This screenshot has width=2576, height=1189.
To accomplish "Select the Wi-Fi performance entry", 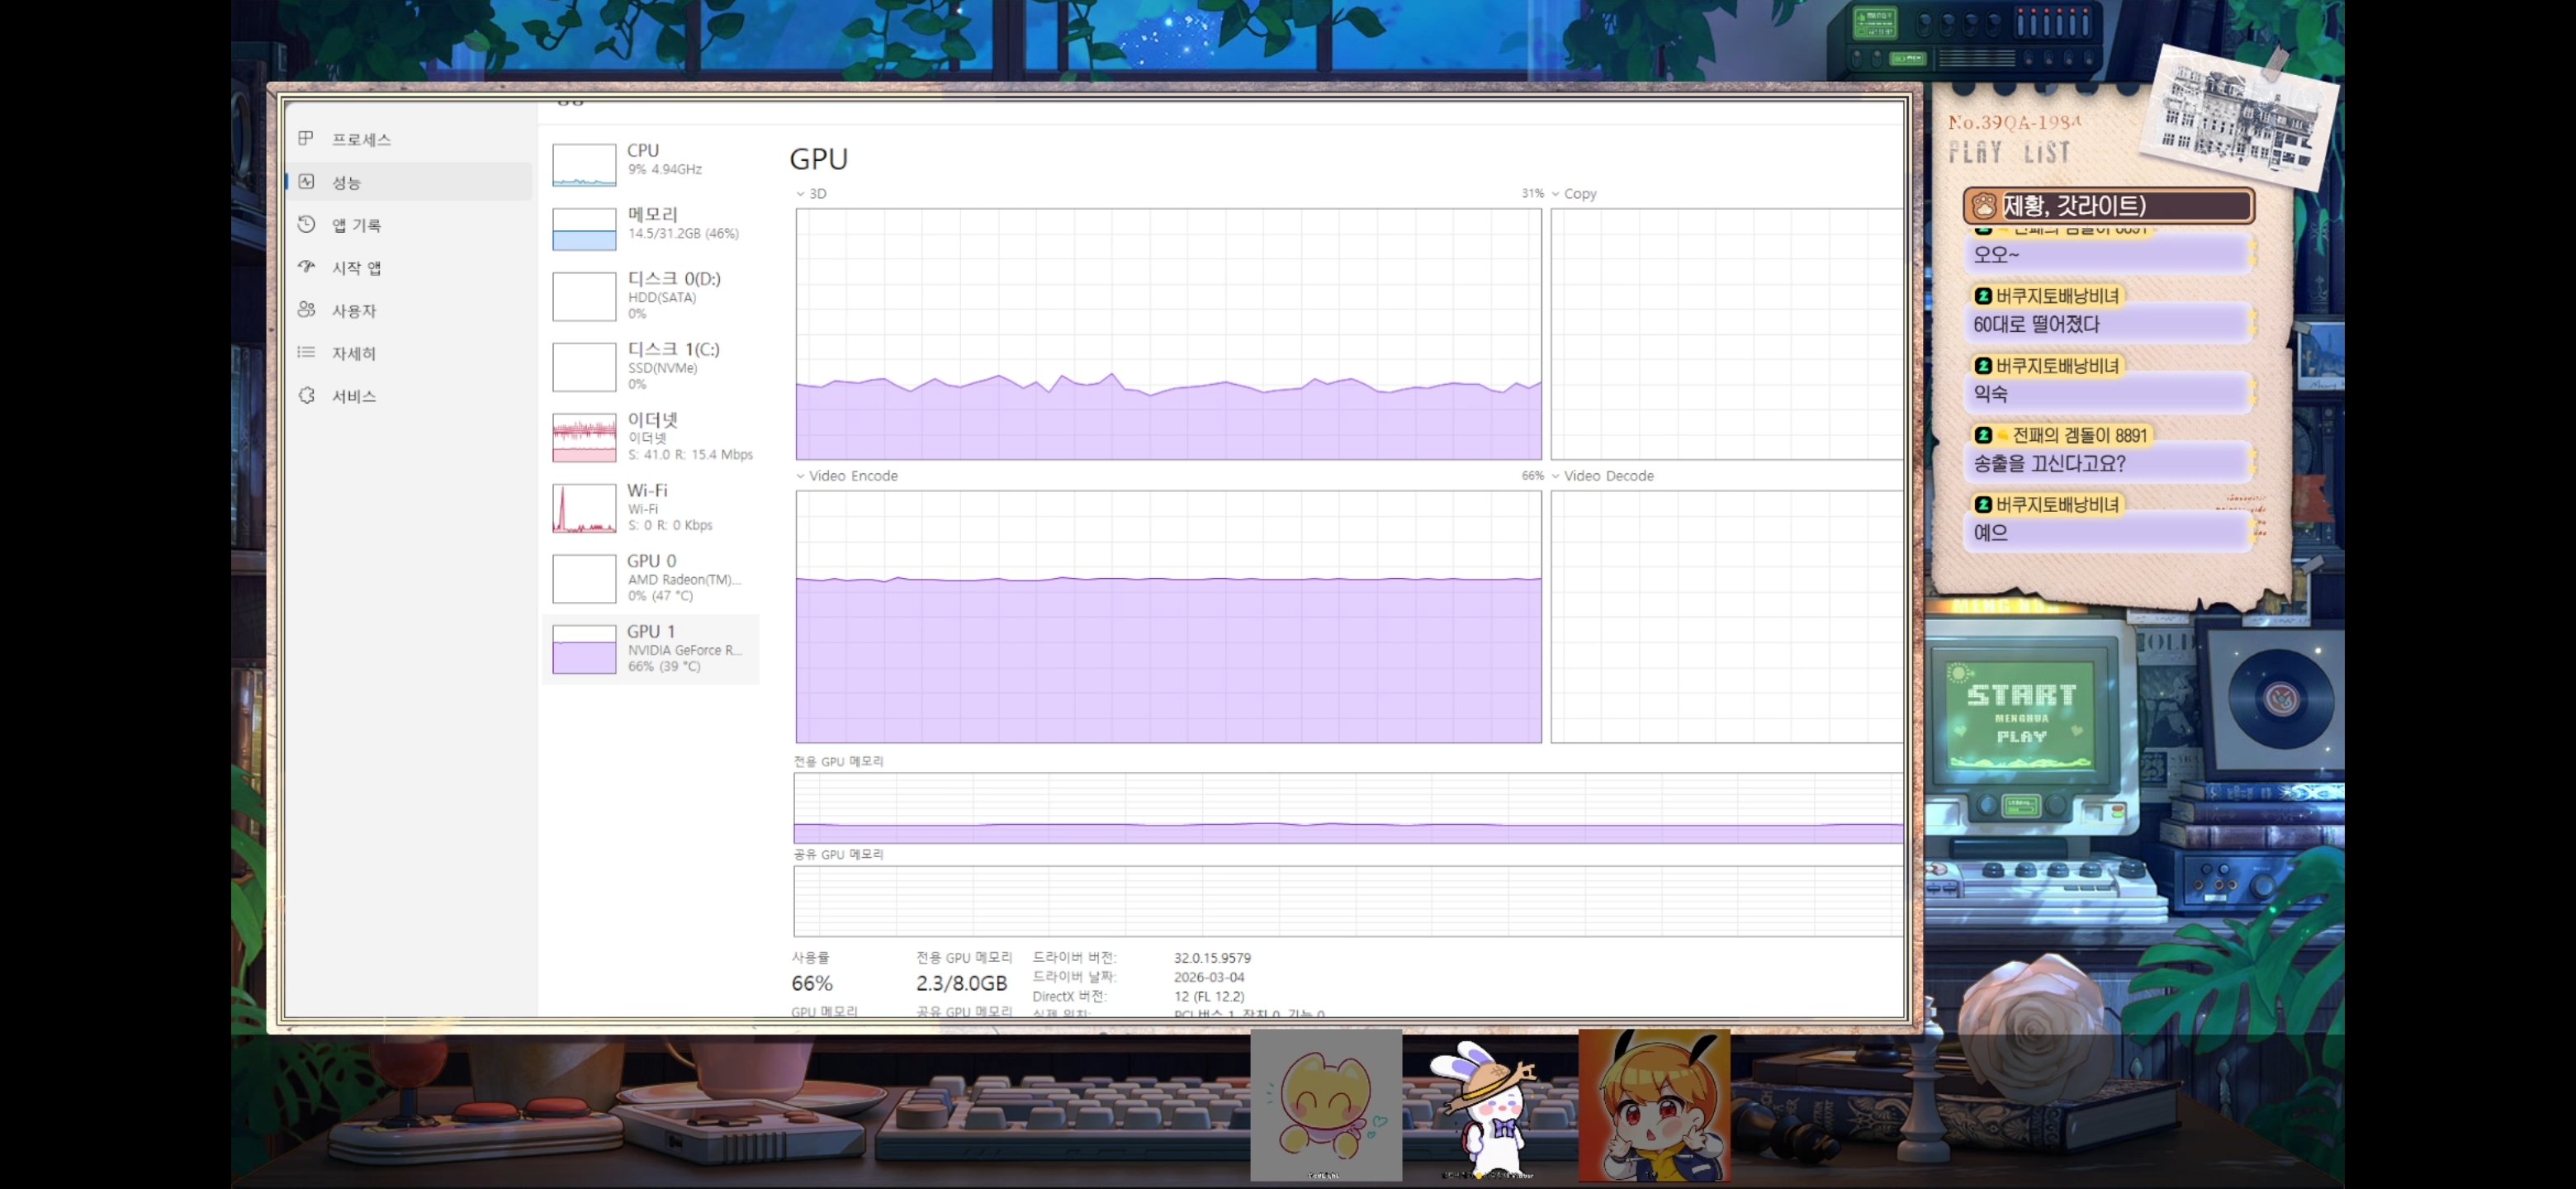I will point(651,507).
